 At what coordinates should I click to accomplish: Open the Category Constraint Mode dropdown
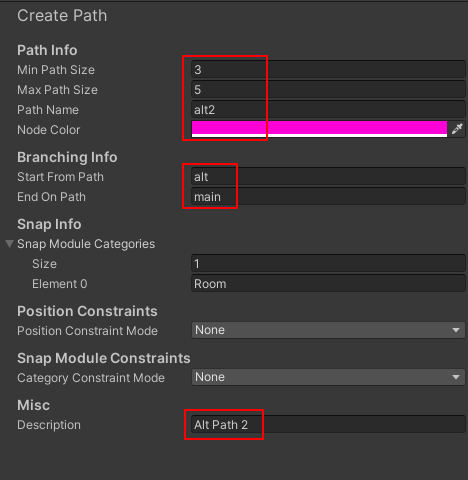[x=328, y=377]
